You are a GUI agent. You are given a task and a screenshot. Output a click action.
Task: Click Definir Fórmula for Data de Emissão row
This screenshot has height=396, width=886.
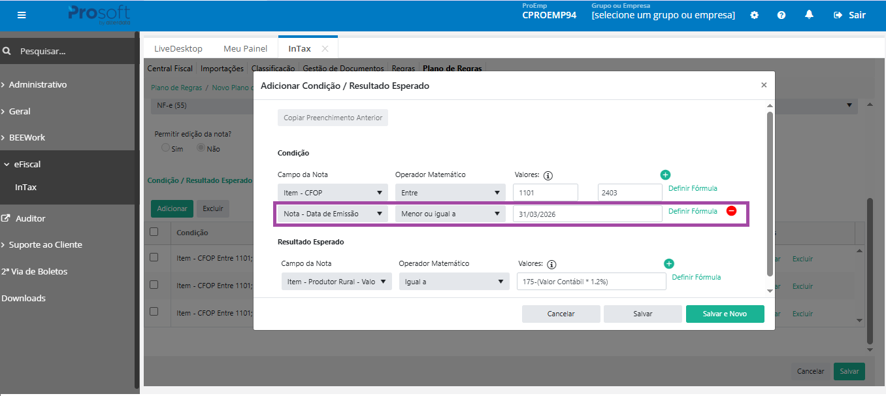(x=693, y=211)
